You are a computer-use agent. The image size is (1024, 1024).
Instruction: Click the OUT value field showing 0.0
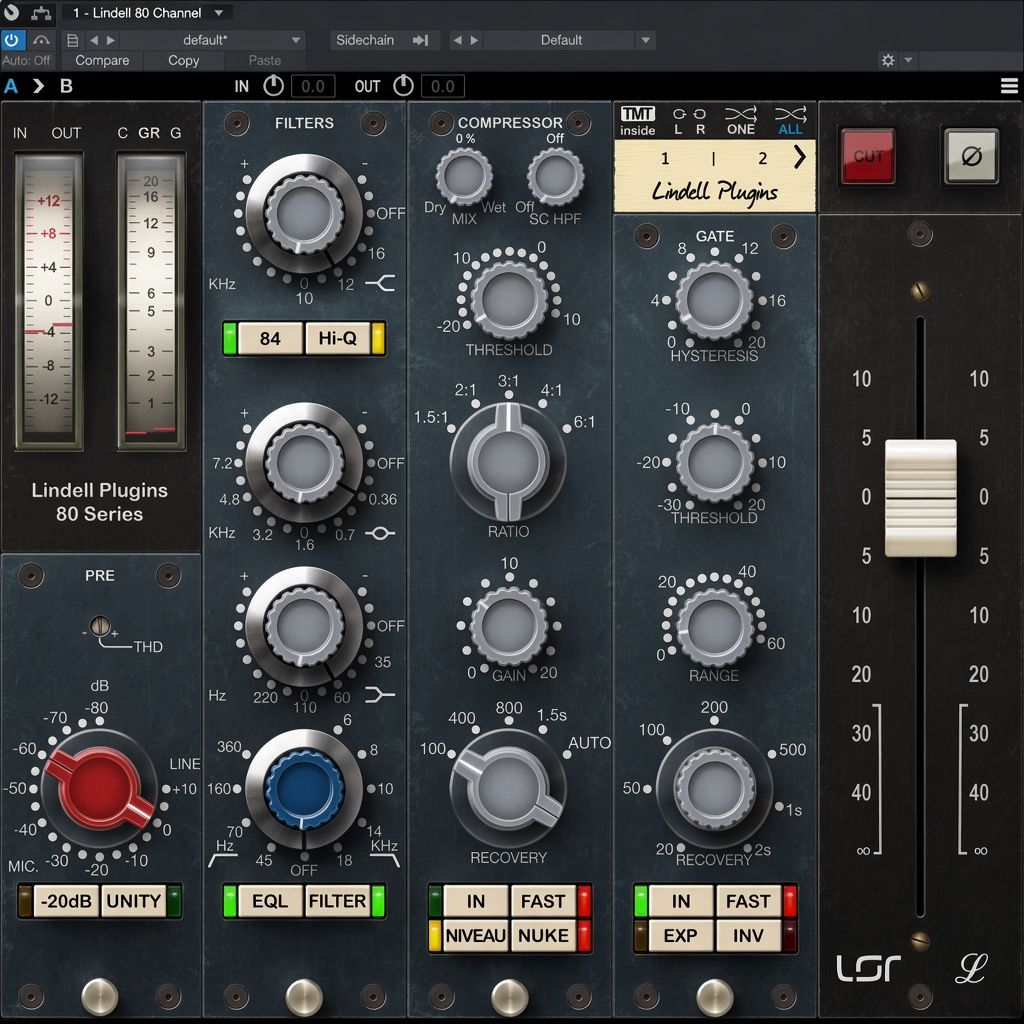click(442, 86)
